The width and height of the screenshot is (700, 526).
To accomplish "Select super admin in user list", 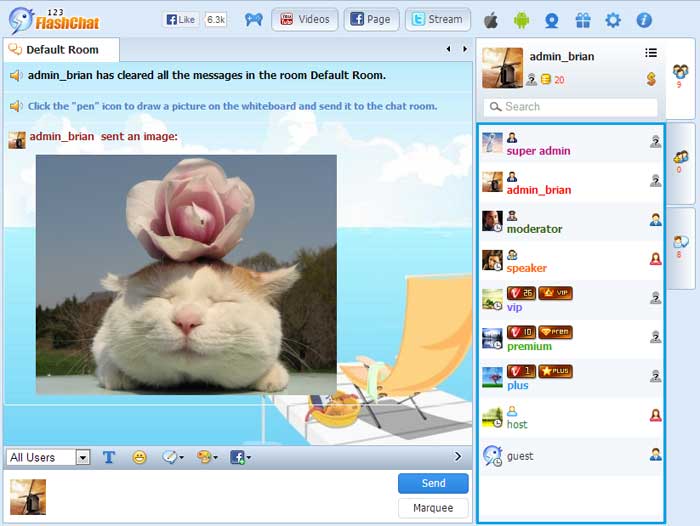I will pyautogui.click(x=571, y=144).
